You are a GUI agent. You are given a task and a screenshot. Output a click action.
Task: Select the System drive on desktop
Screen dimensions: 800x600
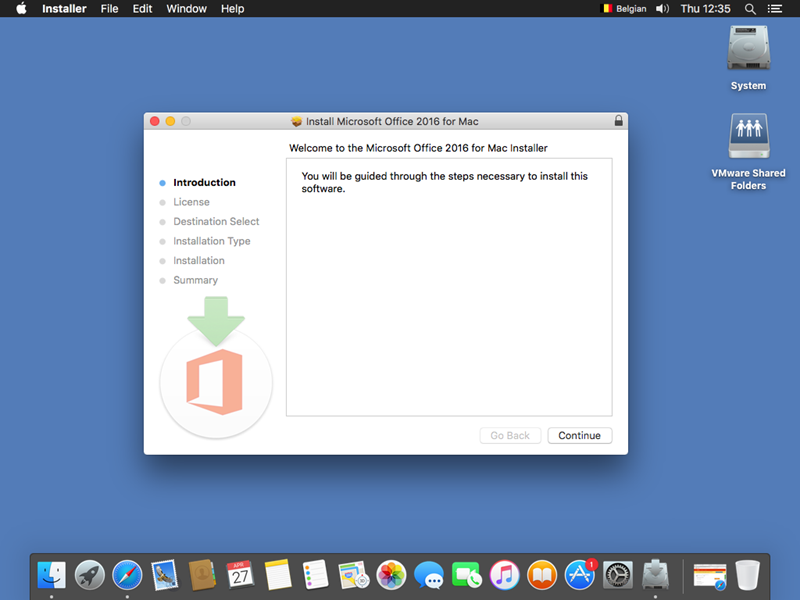[748, 58]
